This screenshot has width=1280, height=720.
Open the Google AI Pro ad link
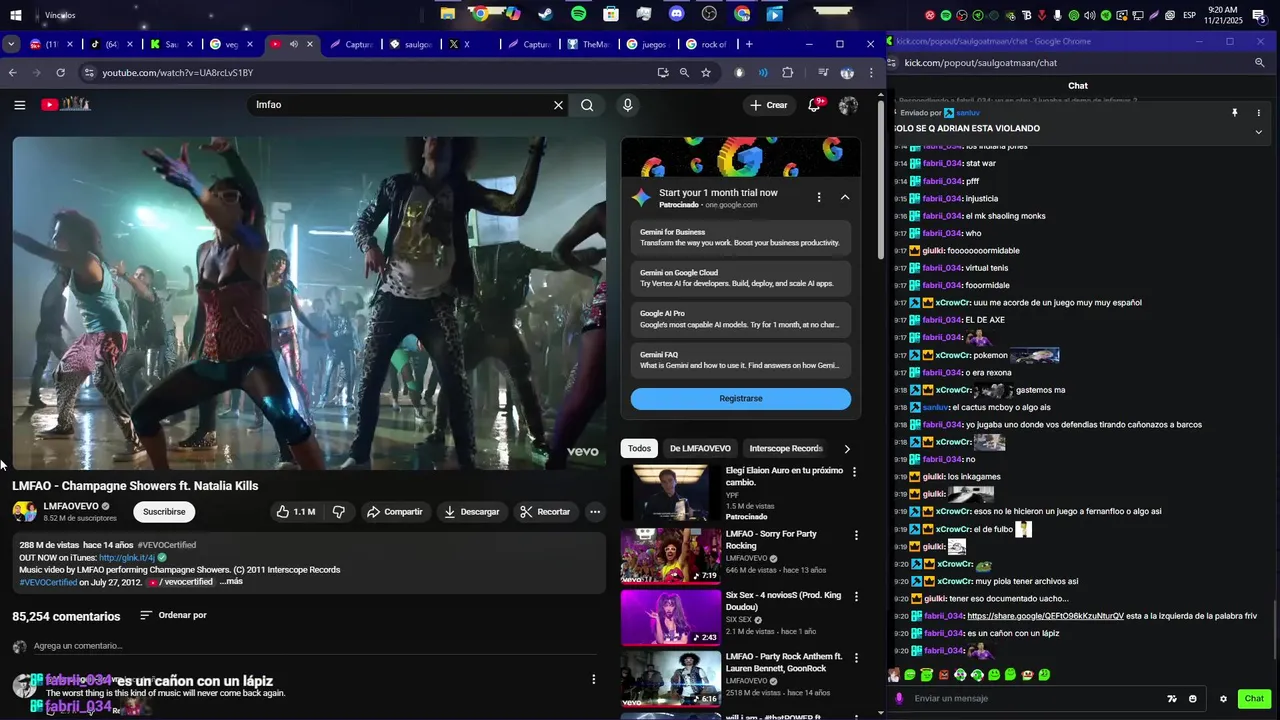741,319
